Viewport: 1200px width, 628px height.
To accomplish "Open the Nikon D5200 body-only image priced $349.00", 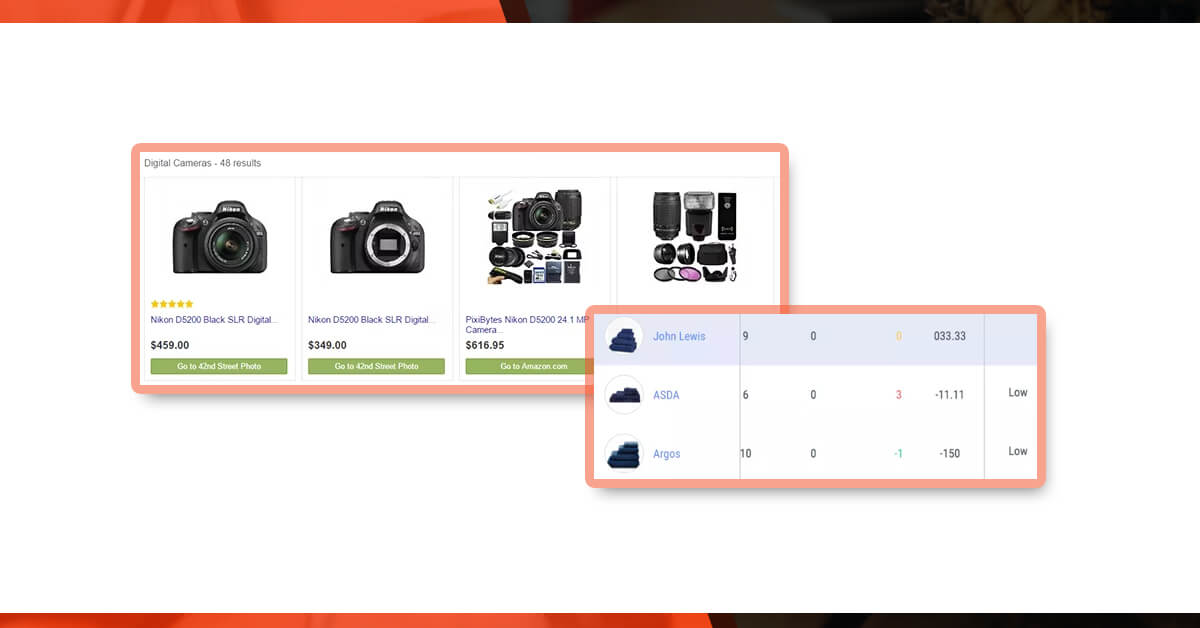I will [377, 237].
